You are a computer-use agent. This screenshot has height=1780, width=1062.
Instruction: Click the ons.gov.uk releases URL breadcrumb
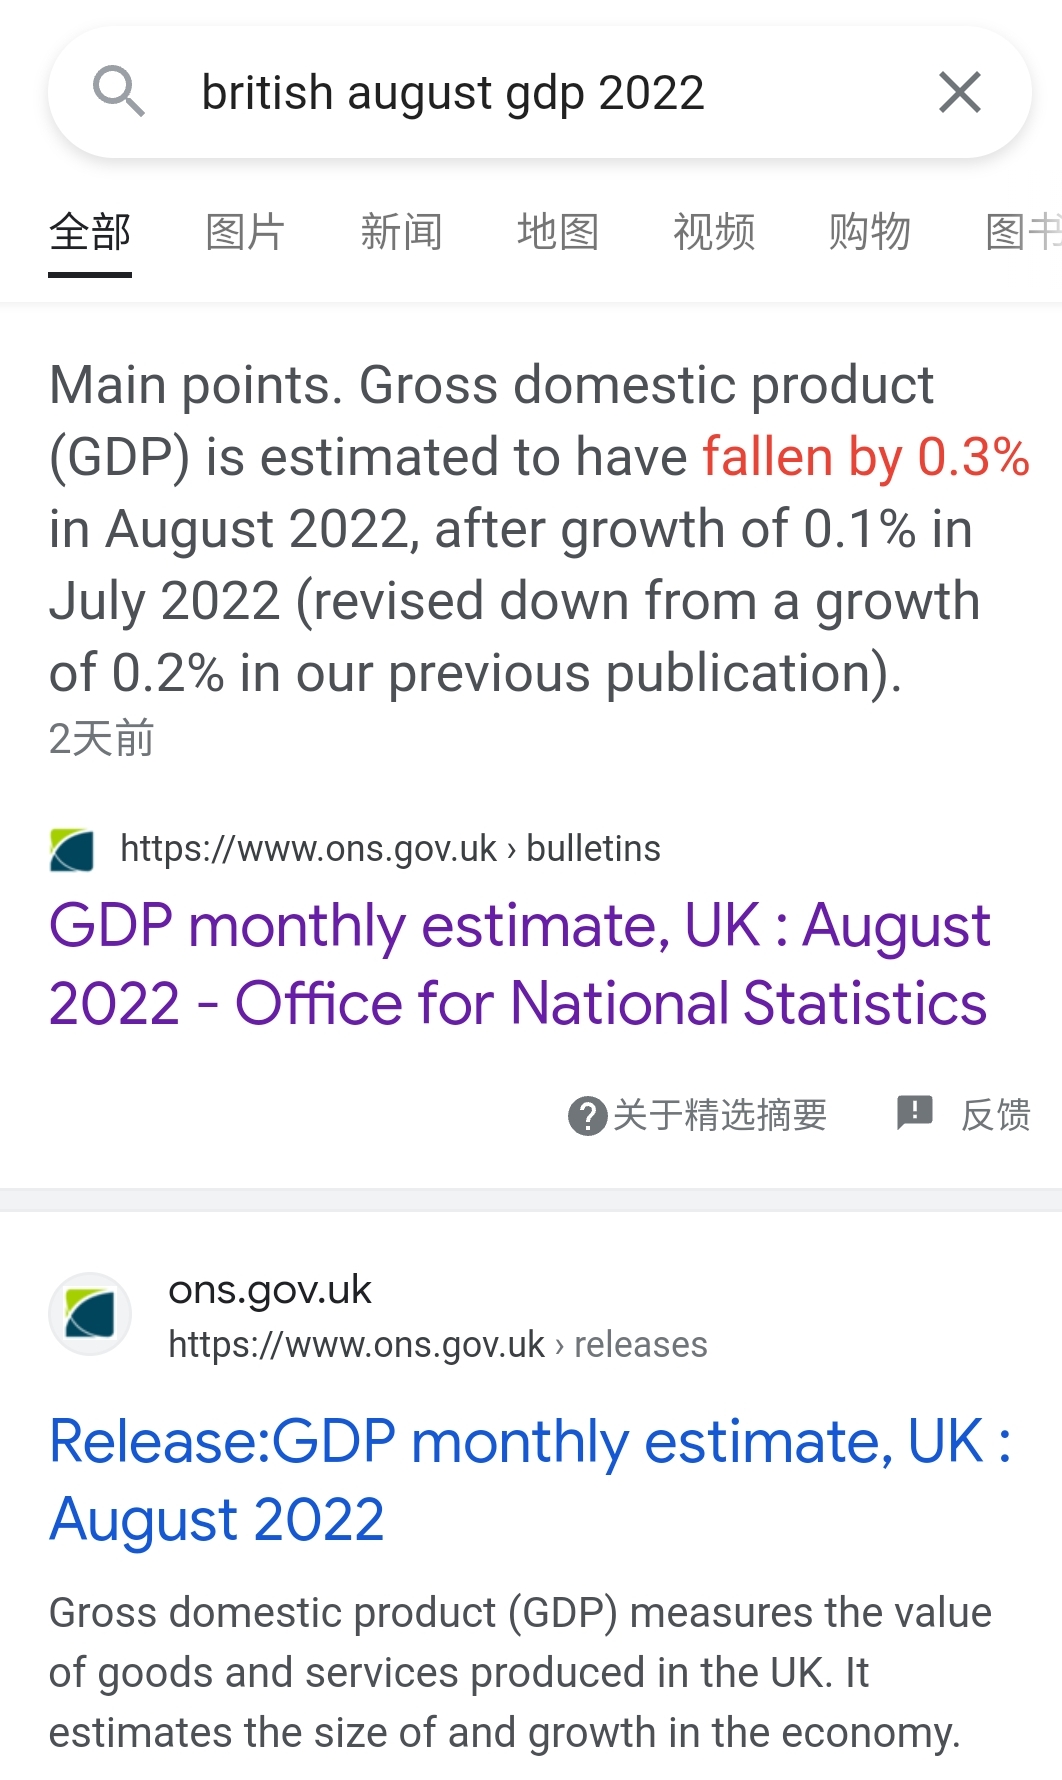[437, 1345]
